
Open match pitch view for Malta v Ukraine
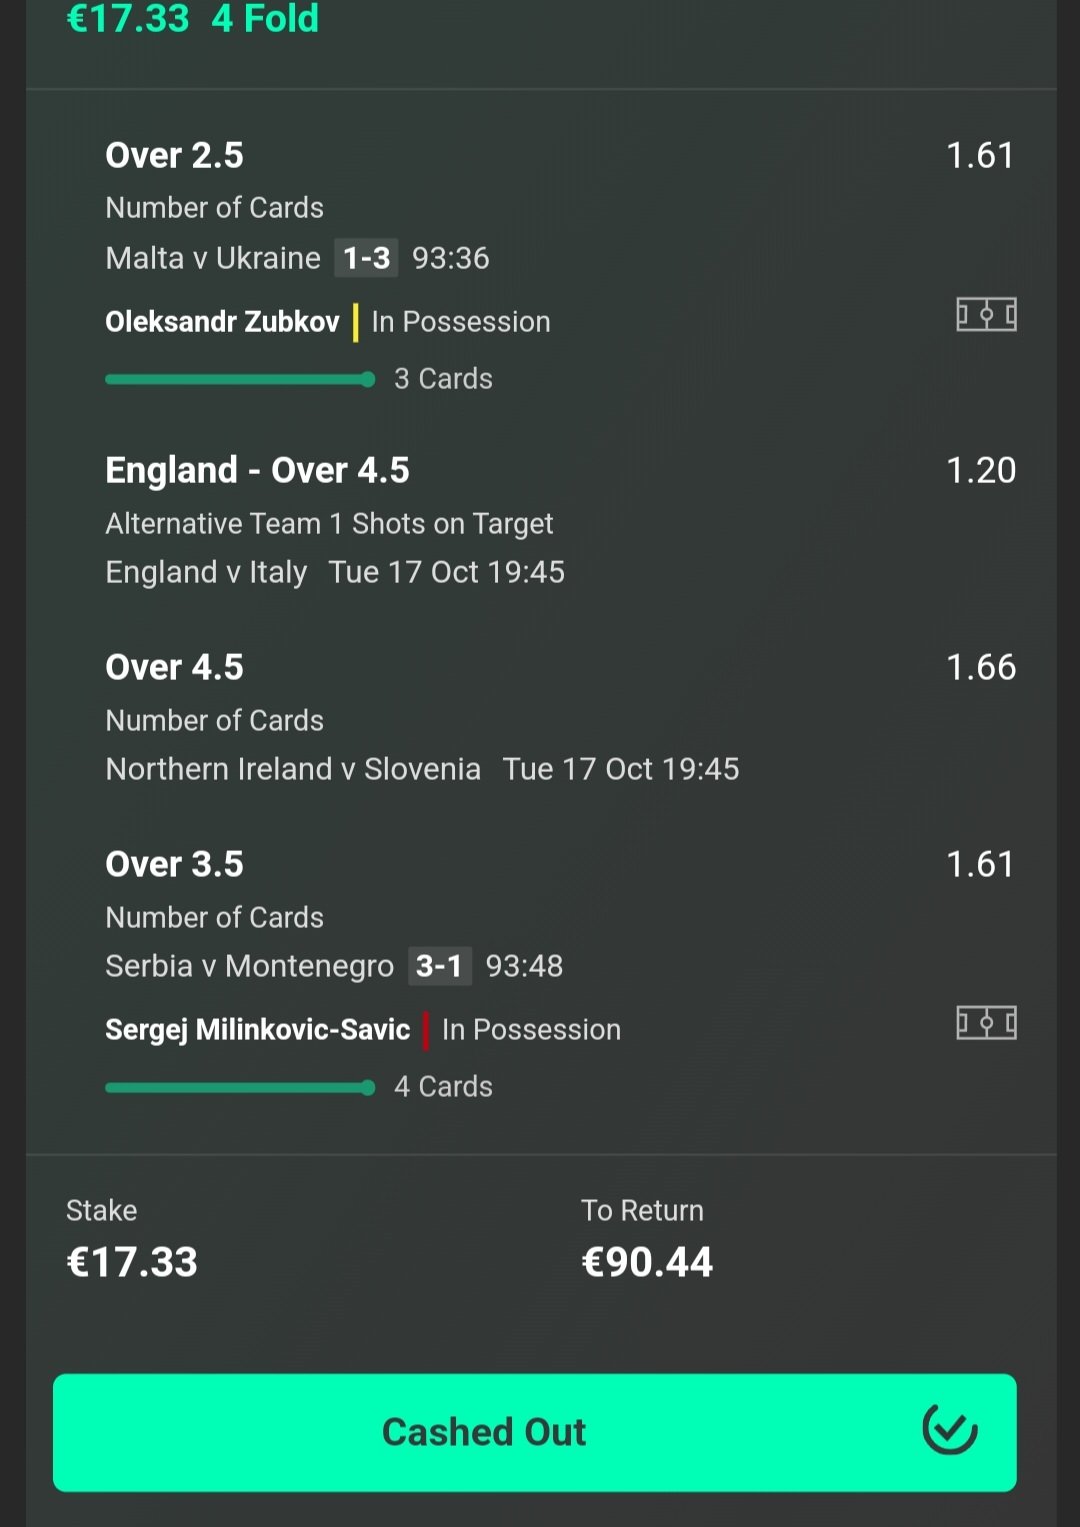(x=986, y=315)
